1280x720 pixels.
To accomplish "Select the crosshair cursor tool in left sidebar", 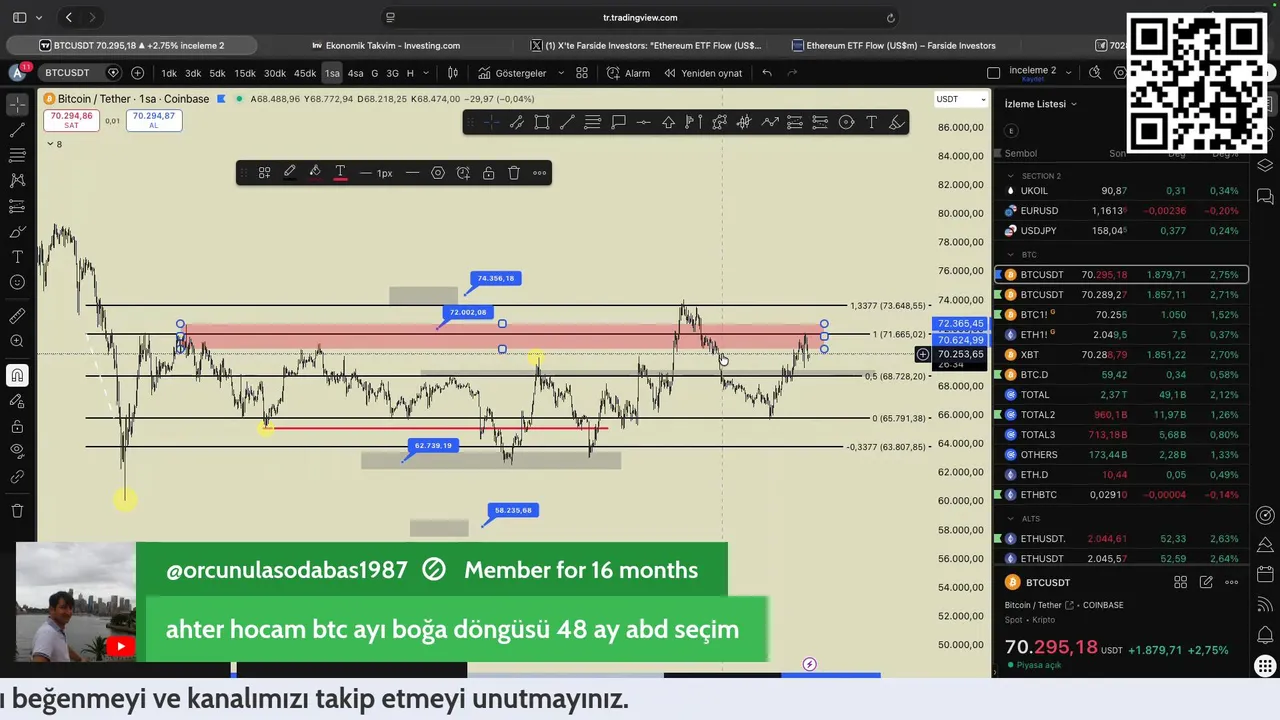I will [17, 104].
